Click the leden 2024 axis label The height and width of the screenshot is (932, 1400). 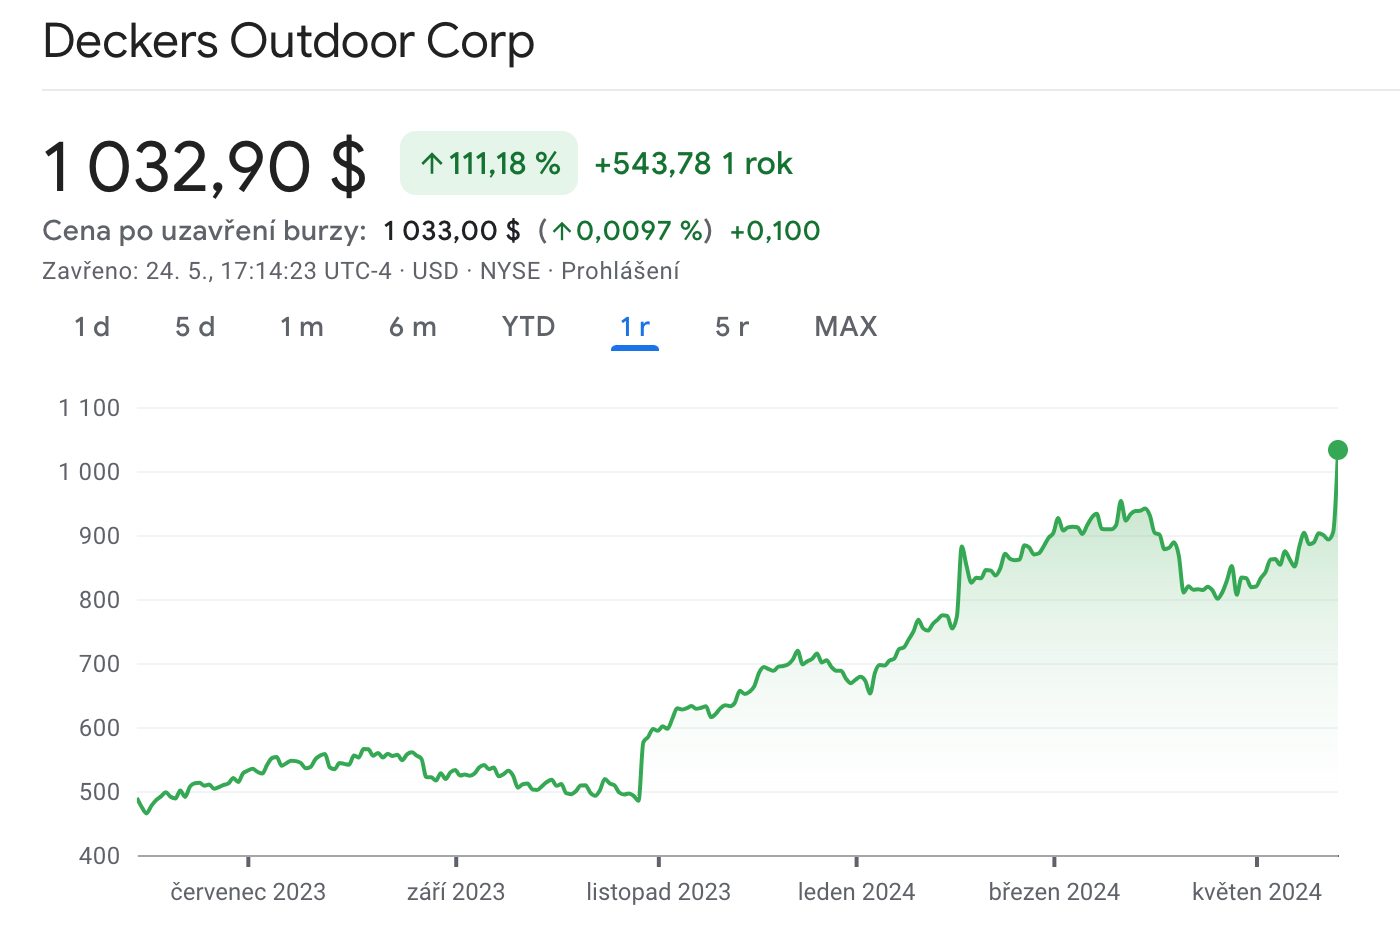coord(857,892)
